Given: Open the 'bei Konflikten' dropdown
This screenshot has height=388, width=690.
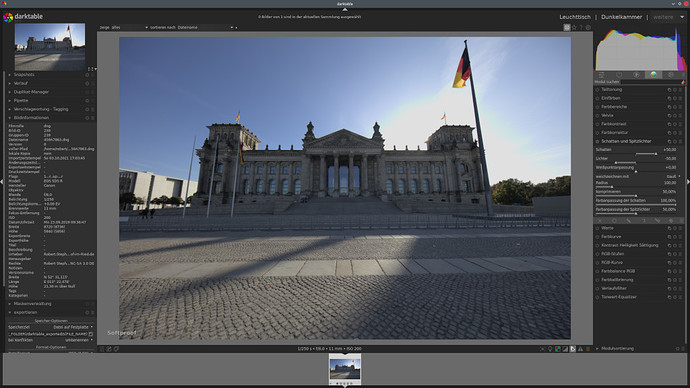Looking at the screenshot, I should coord(51,340).
